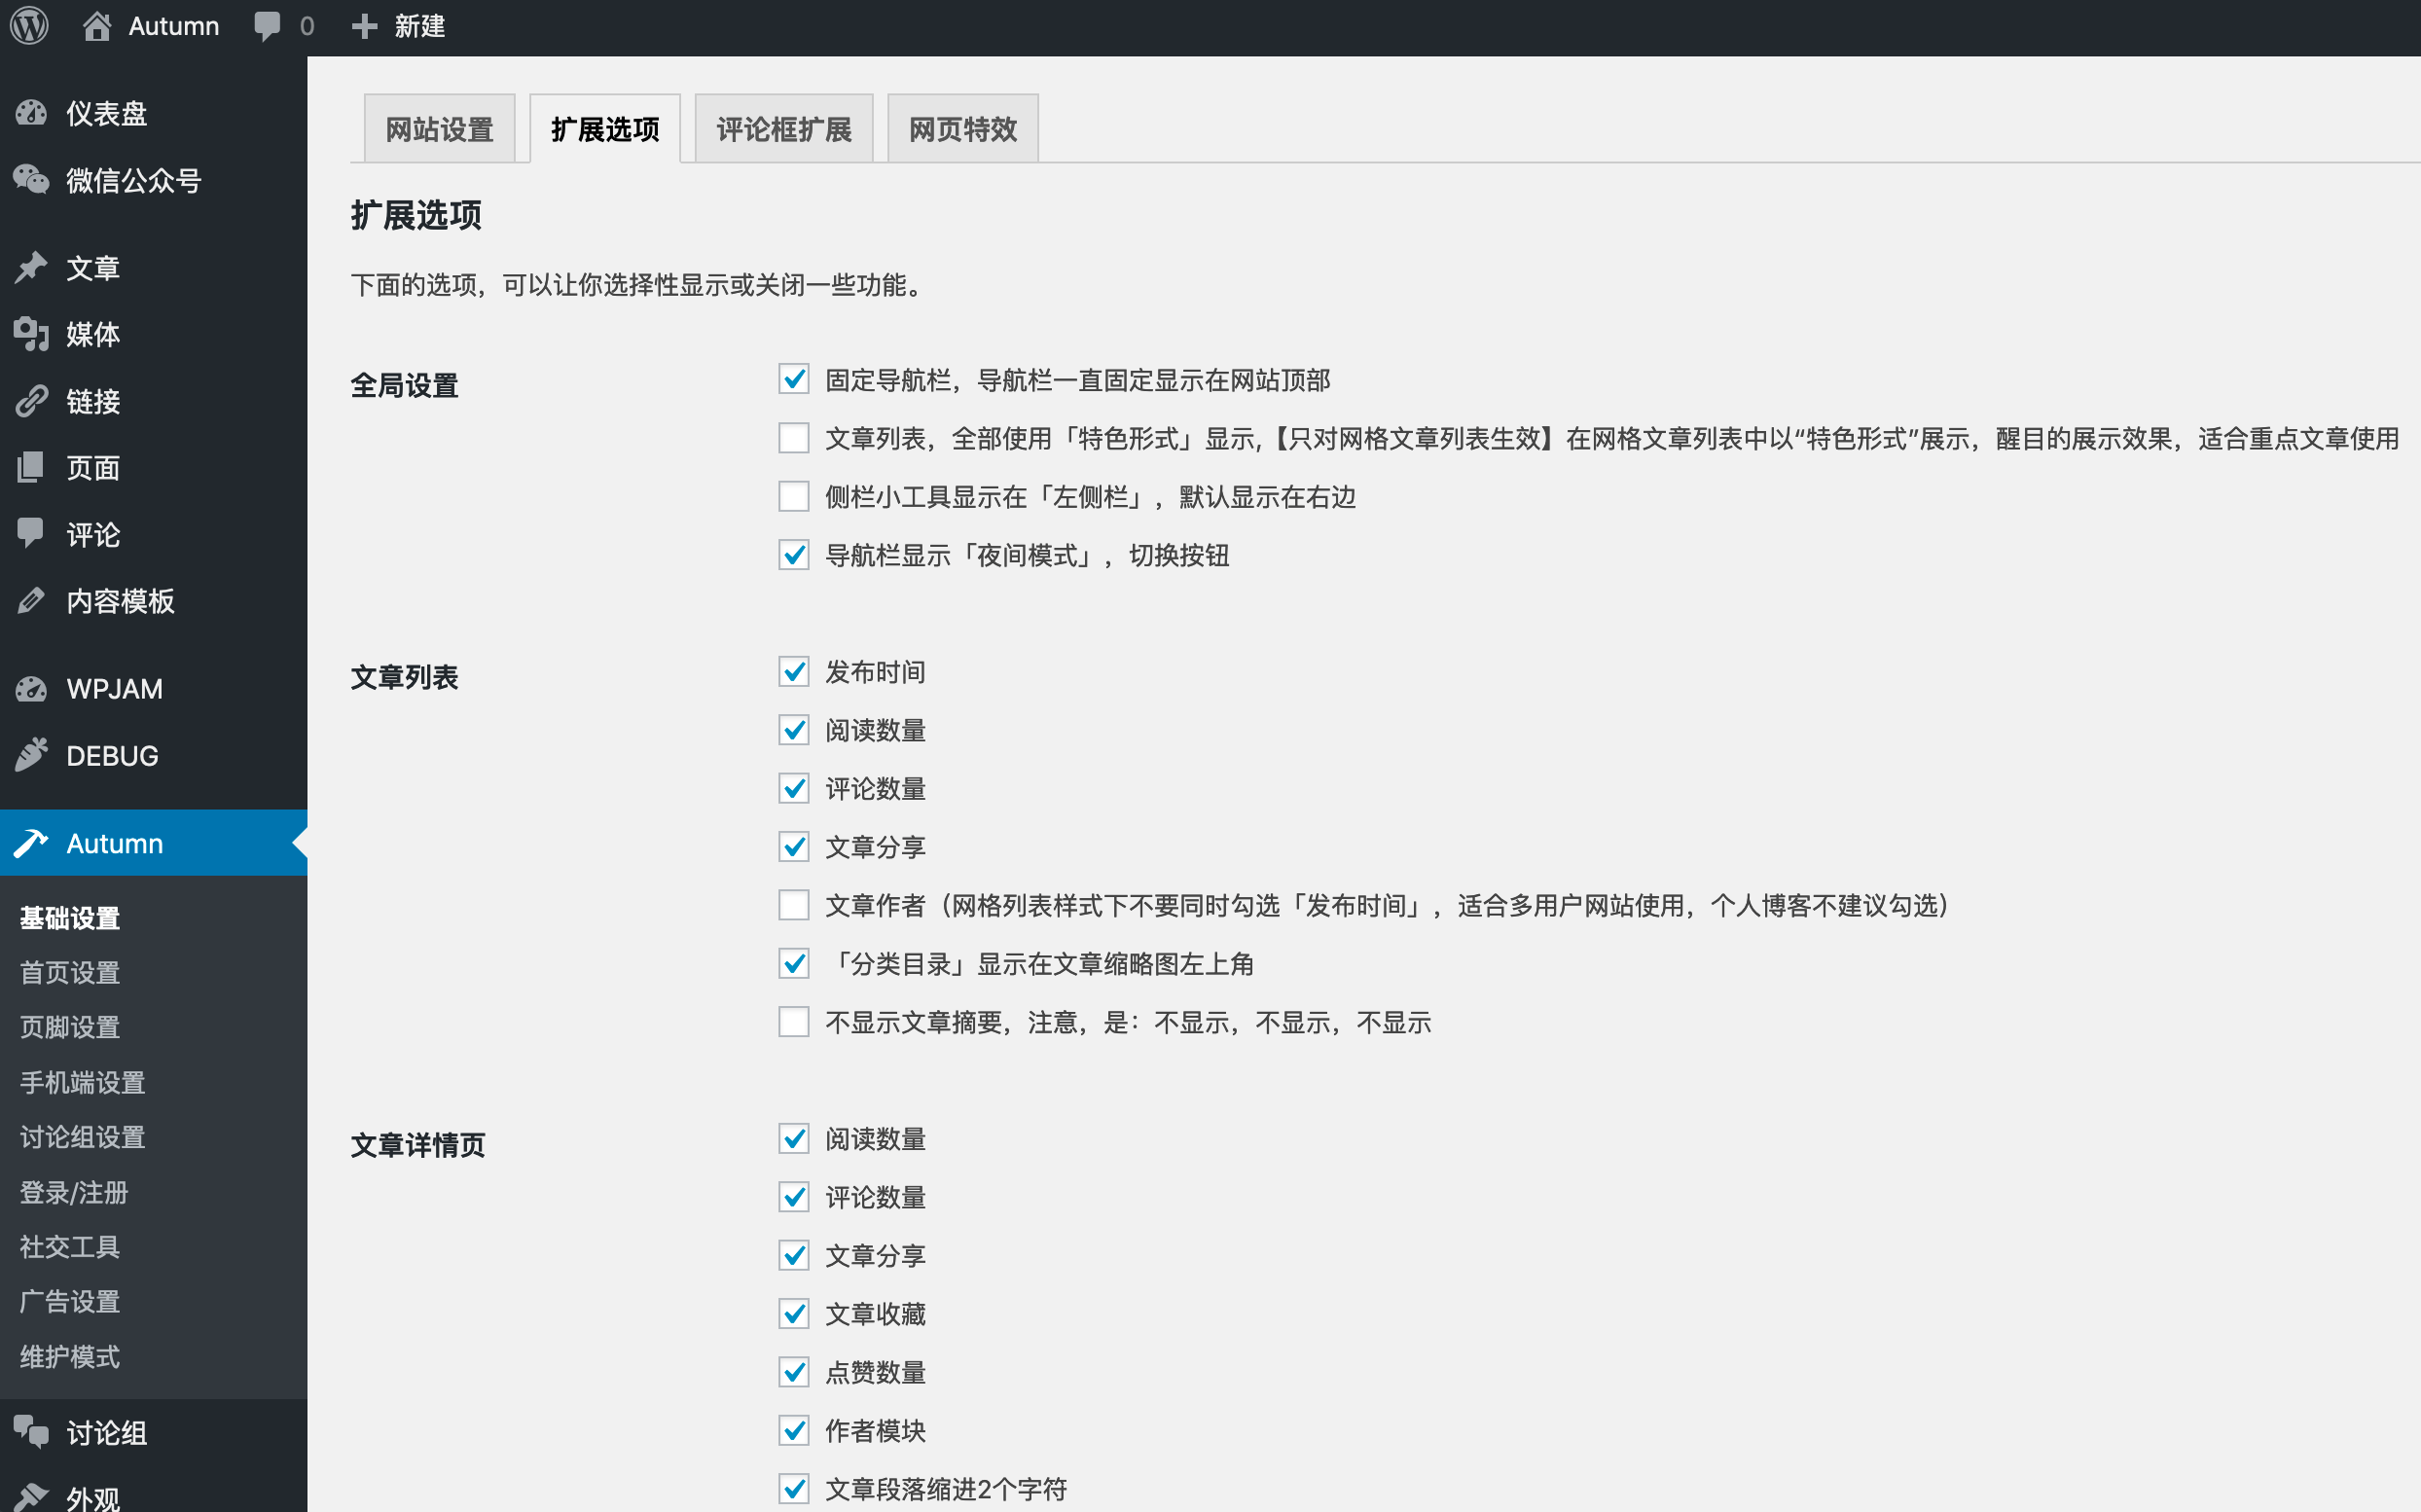
Task: Click the chain-link icon for 链接
Action: coord(31,401)
